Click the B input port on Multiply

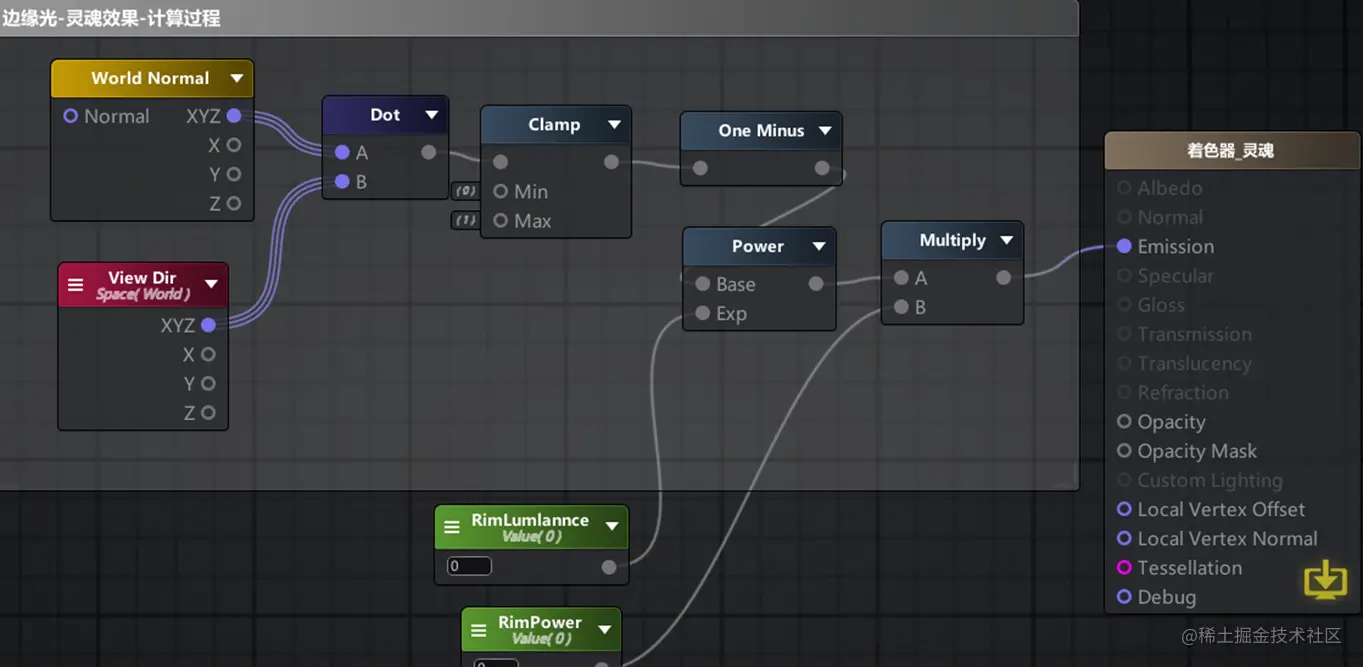901,307
